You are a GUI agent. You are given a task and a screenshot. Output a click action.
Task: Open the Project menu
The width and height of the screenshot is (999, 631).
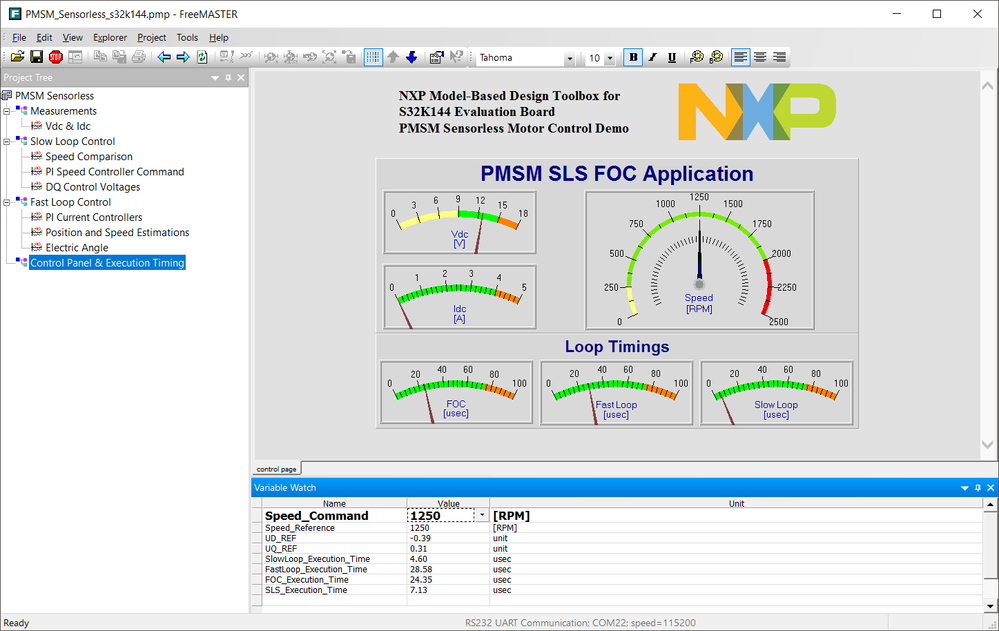[x=152, y=38]
